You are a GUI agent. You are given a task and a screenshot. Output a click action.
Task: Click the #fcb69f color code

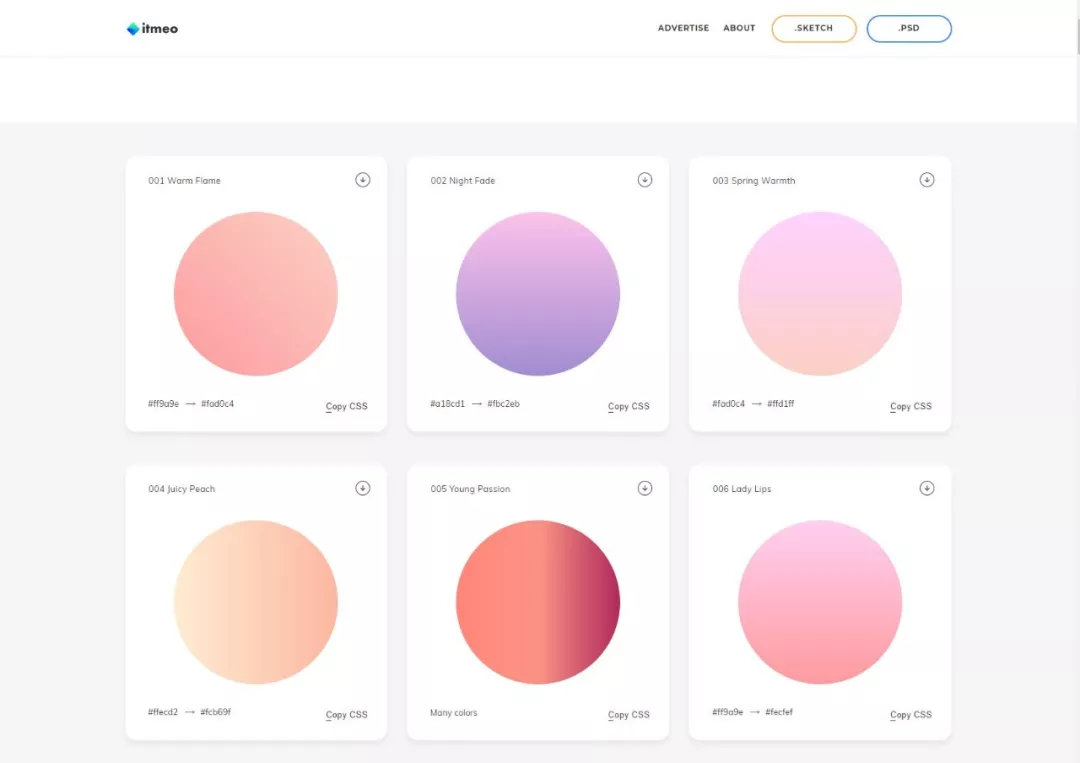click(216, 712)
